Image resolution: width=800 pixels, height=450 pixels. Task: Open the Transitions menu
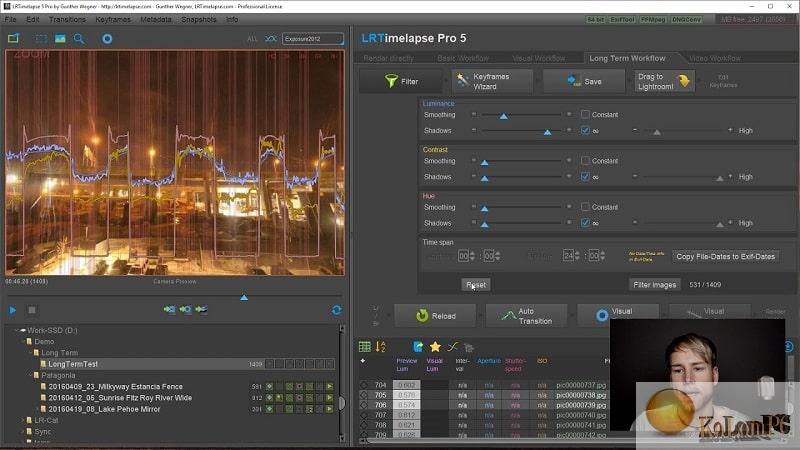tap(67, 19)
